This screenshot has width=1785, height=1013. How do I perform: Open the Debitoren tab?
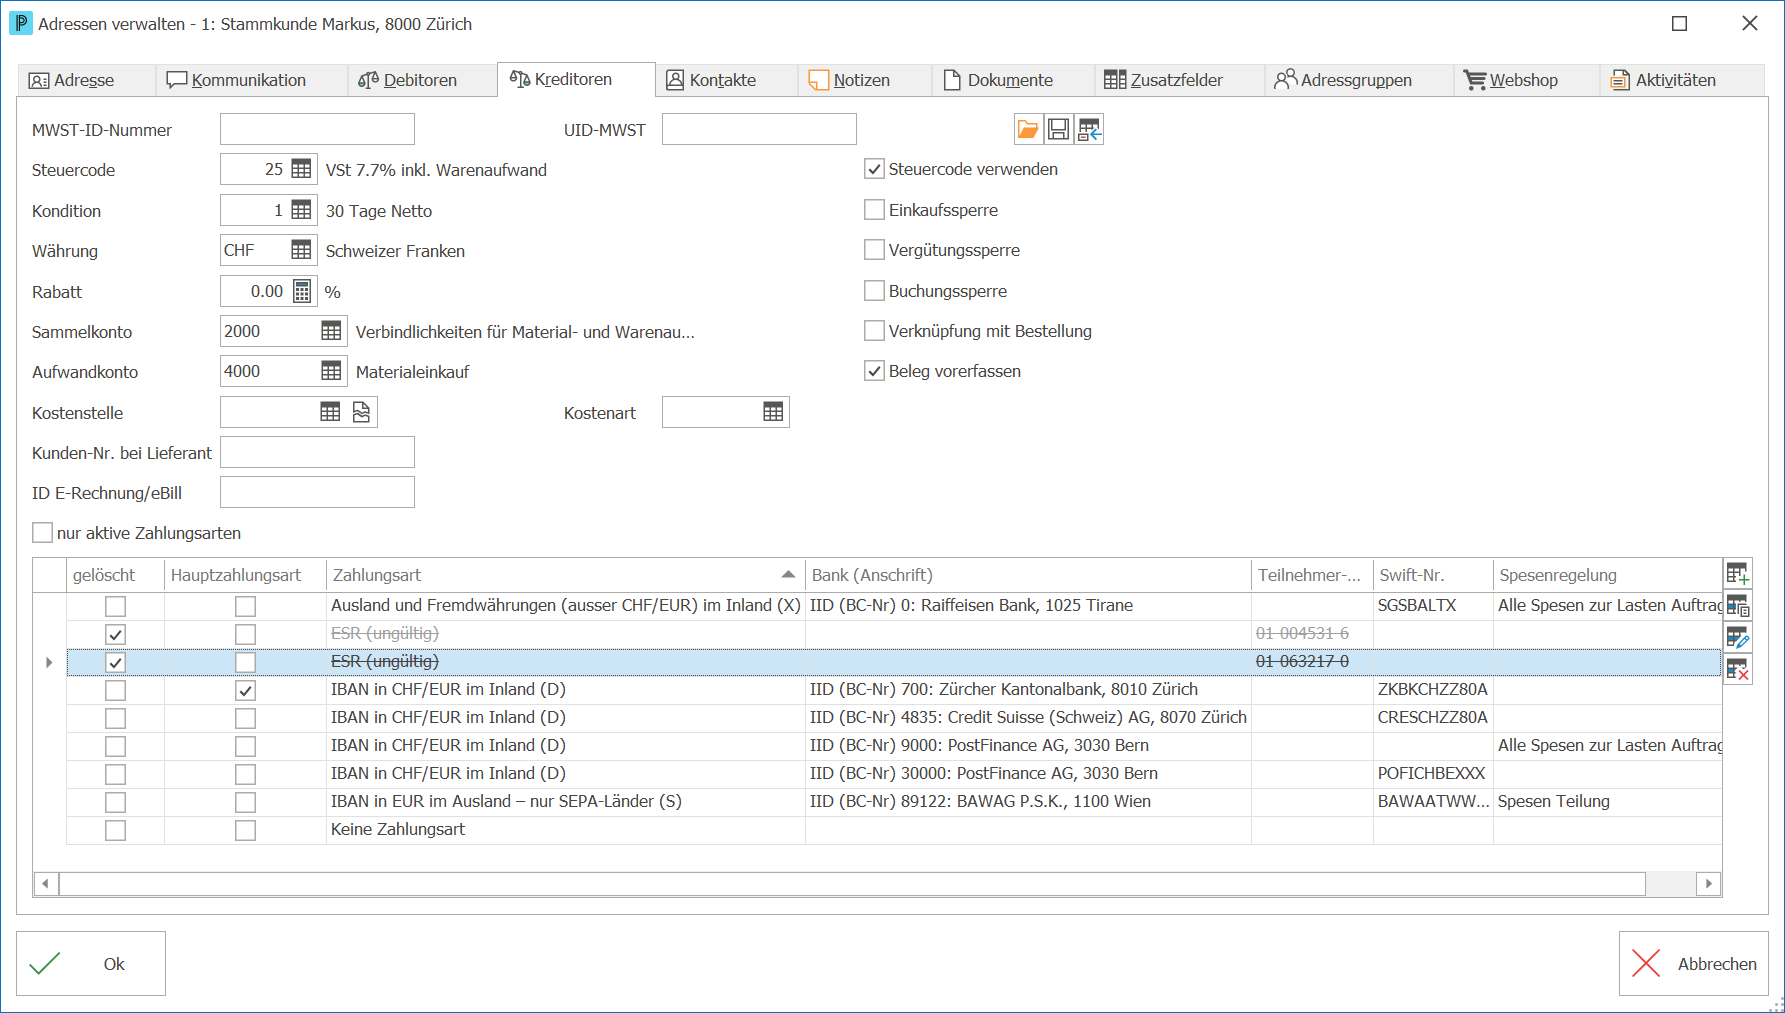420,80
